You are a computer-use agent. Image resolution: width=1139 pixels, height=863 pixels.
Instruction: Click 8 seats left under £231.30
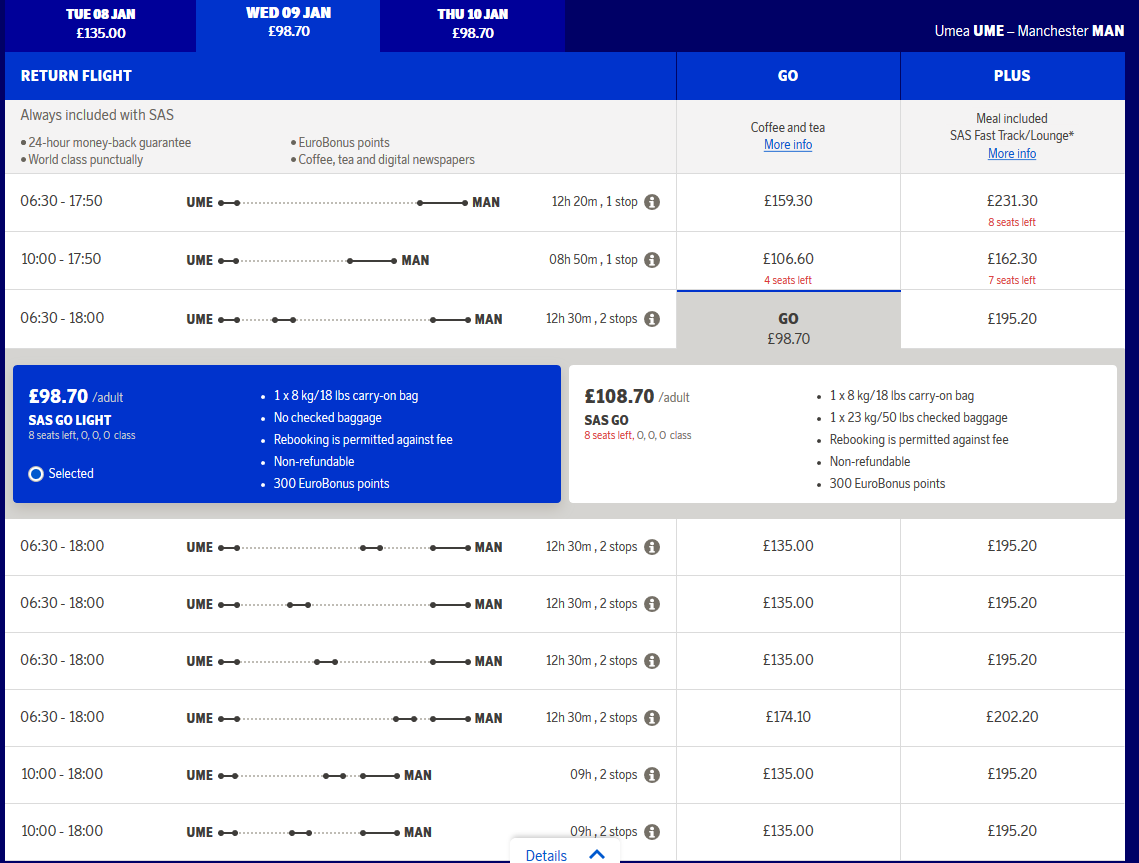[x=1012, y=222]
